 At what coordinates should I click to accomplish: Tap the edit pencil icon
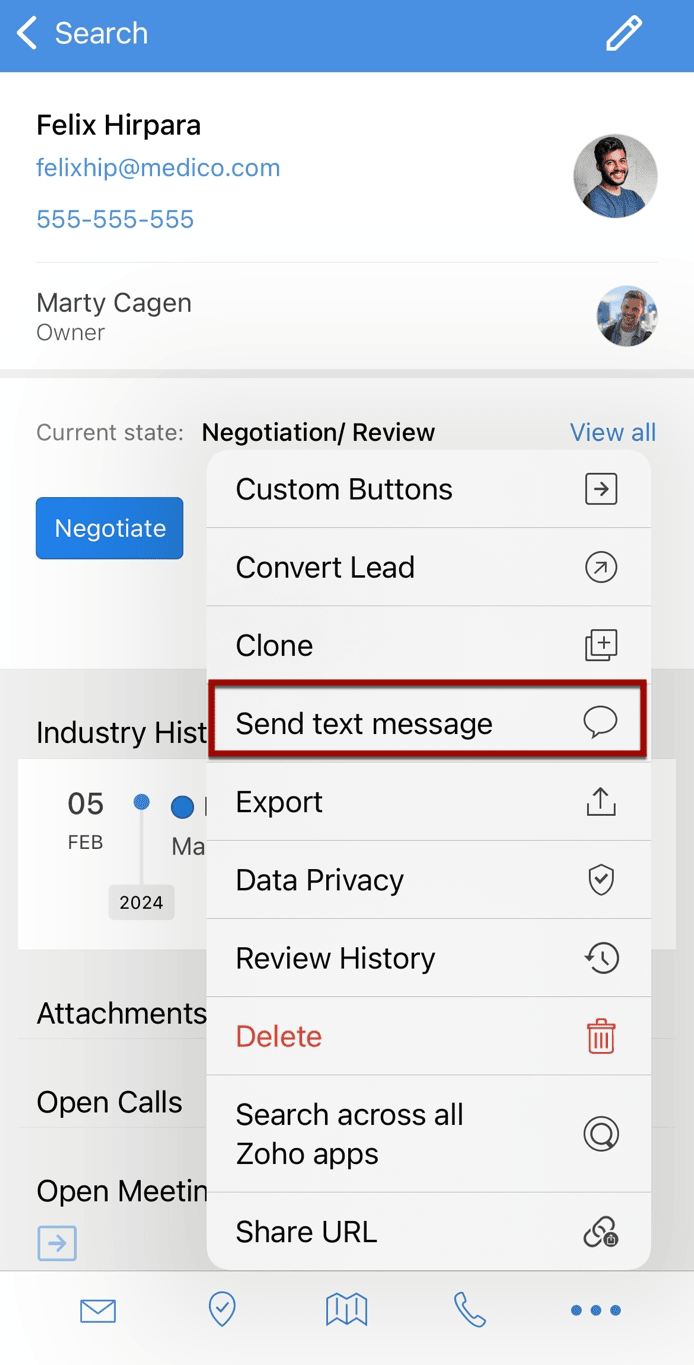click(623, 33)
